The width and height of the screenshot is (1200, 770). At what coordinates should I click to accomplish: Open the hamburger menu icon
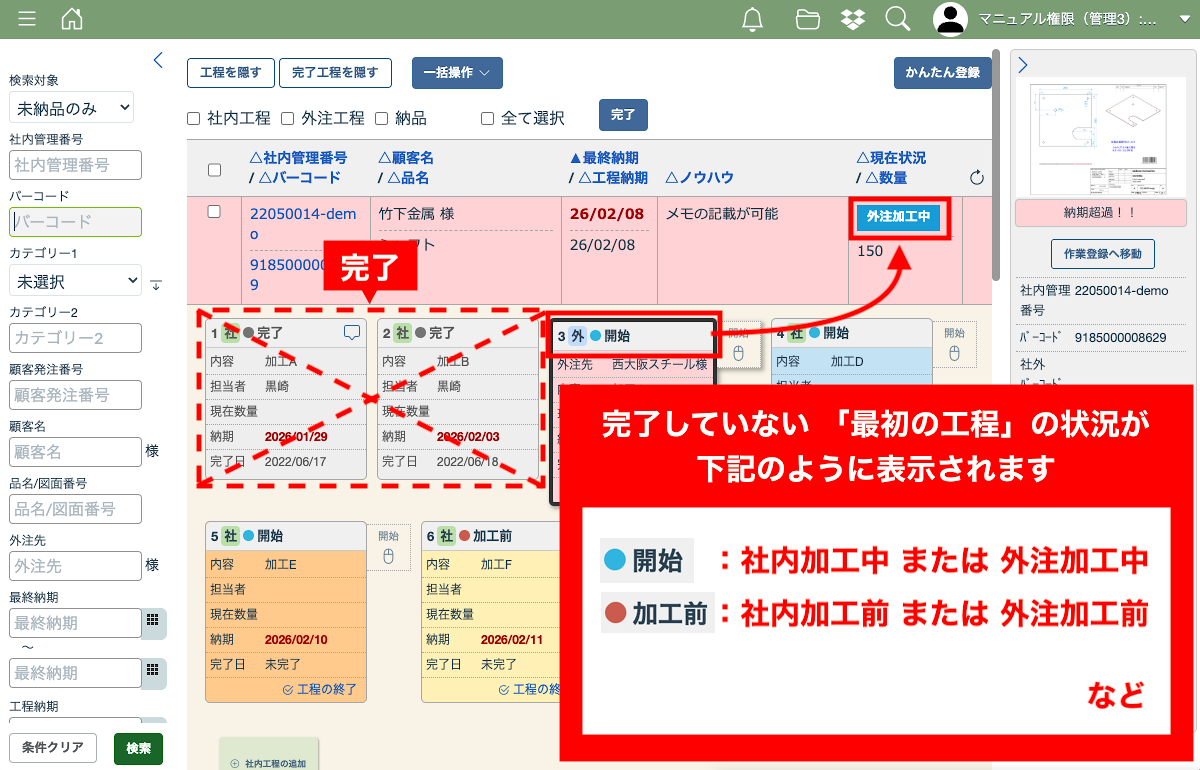pos(27,19)
